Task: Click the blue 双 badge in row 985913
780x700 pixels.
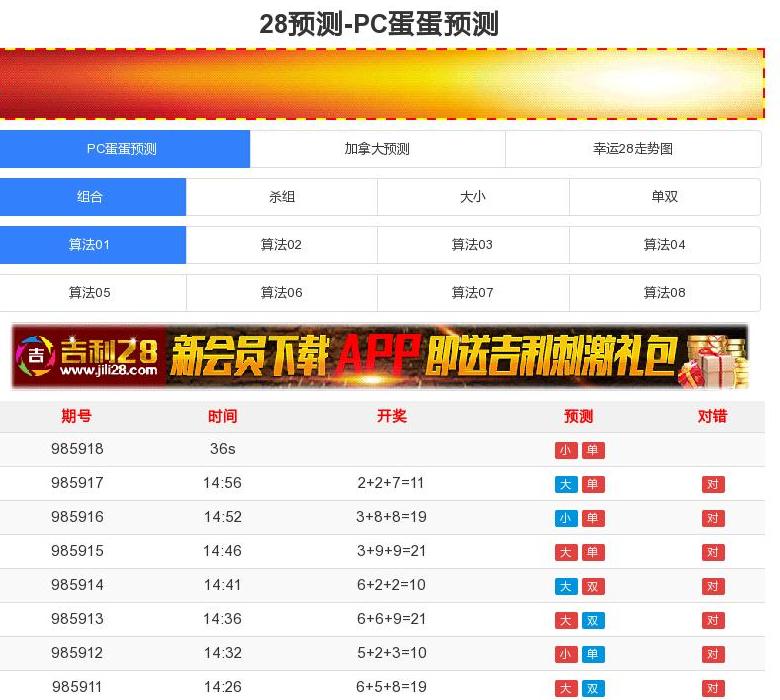Action: (593, 620)
